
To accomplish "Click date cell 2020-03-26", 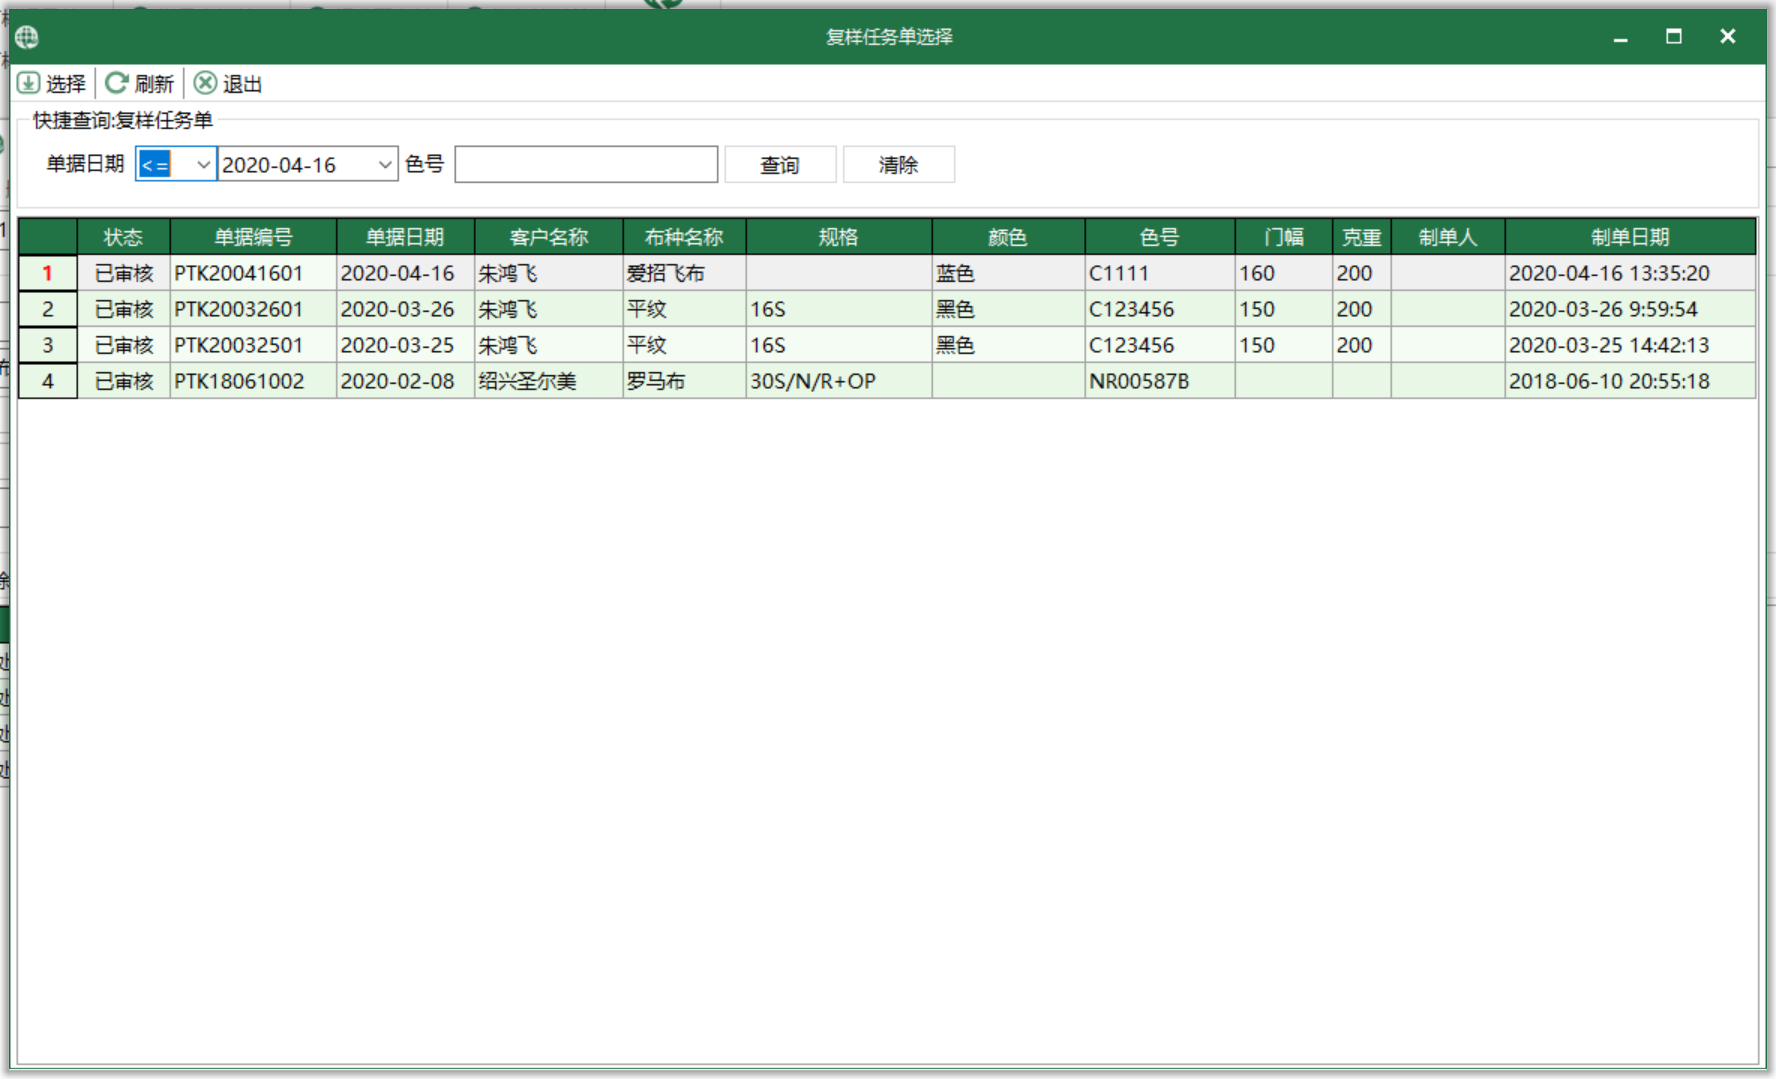I will click(x=405, y=309).
